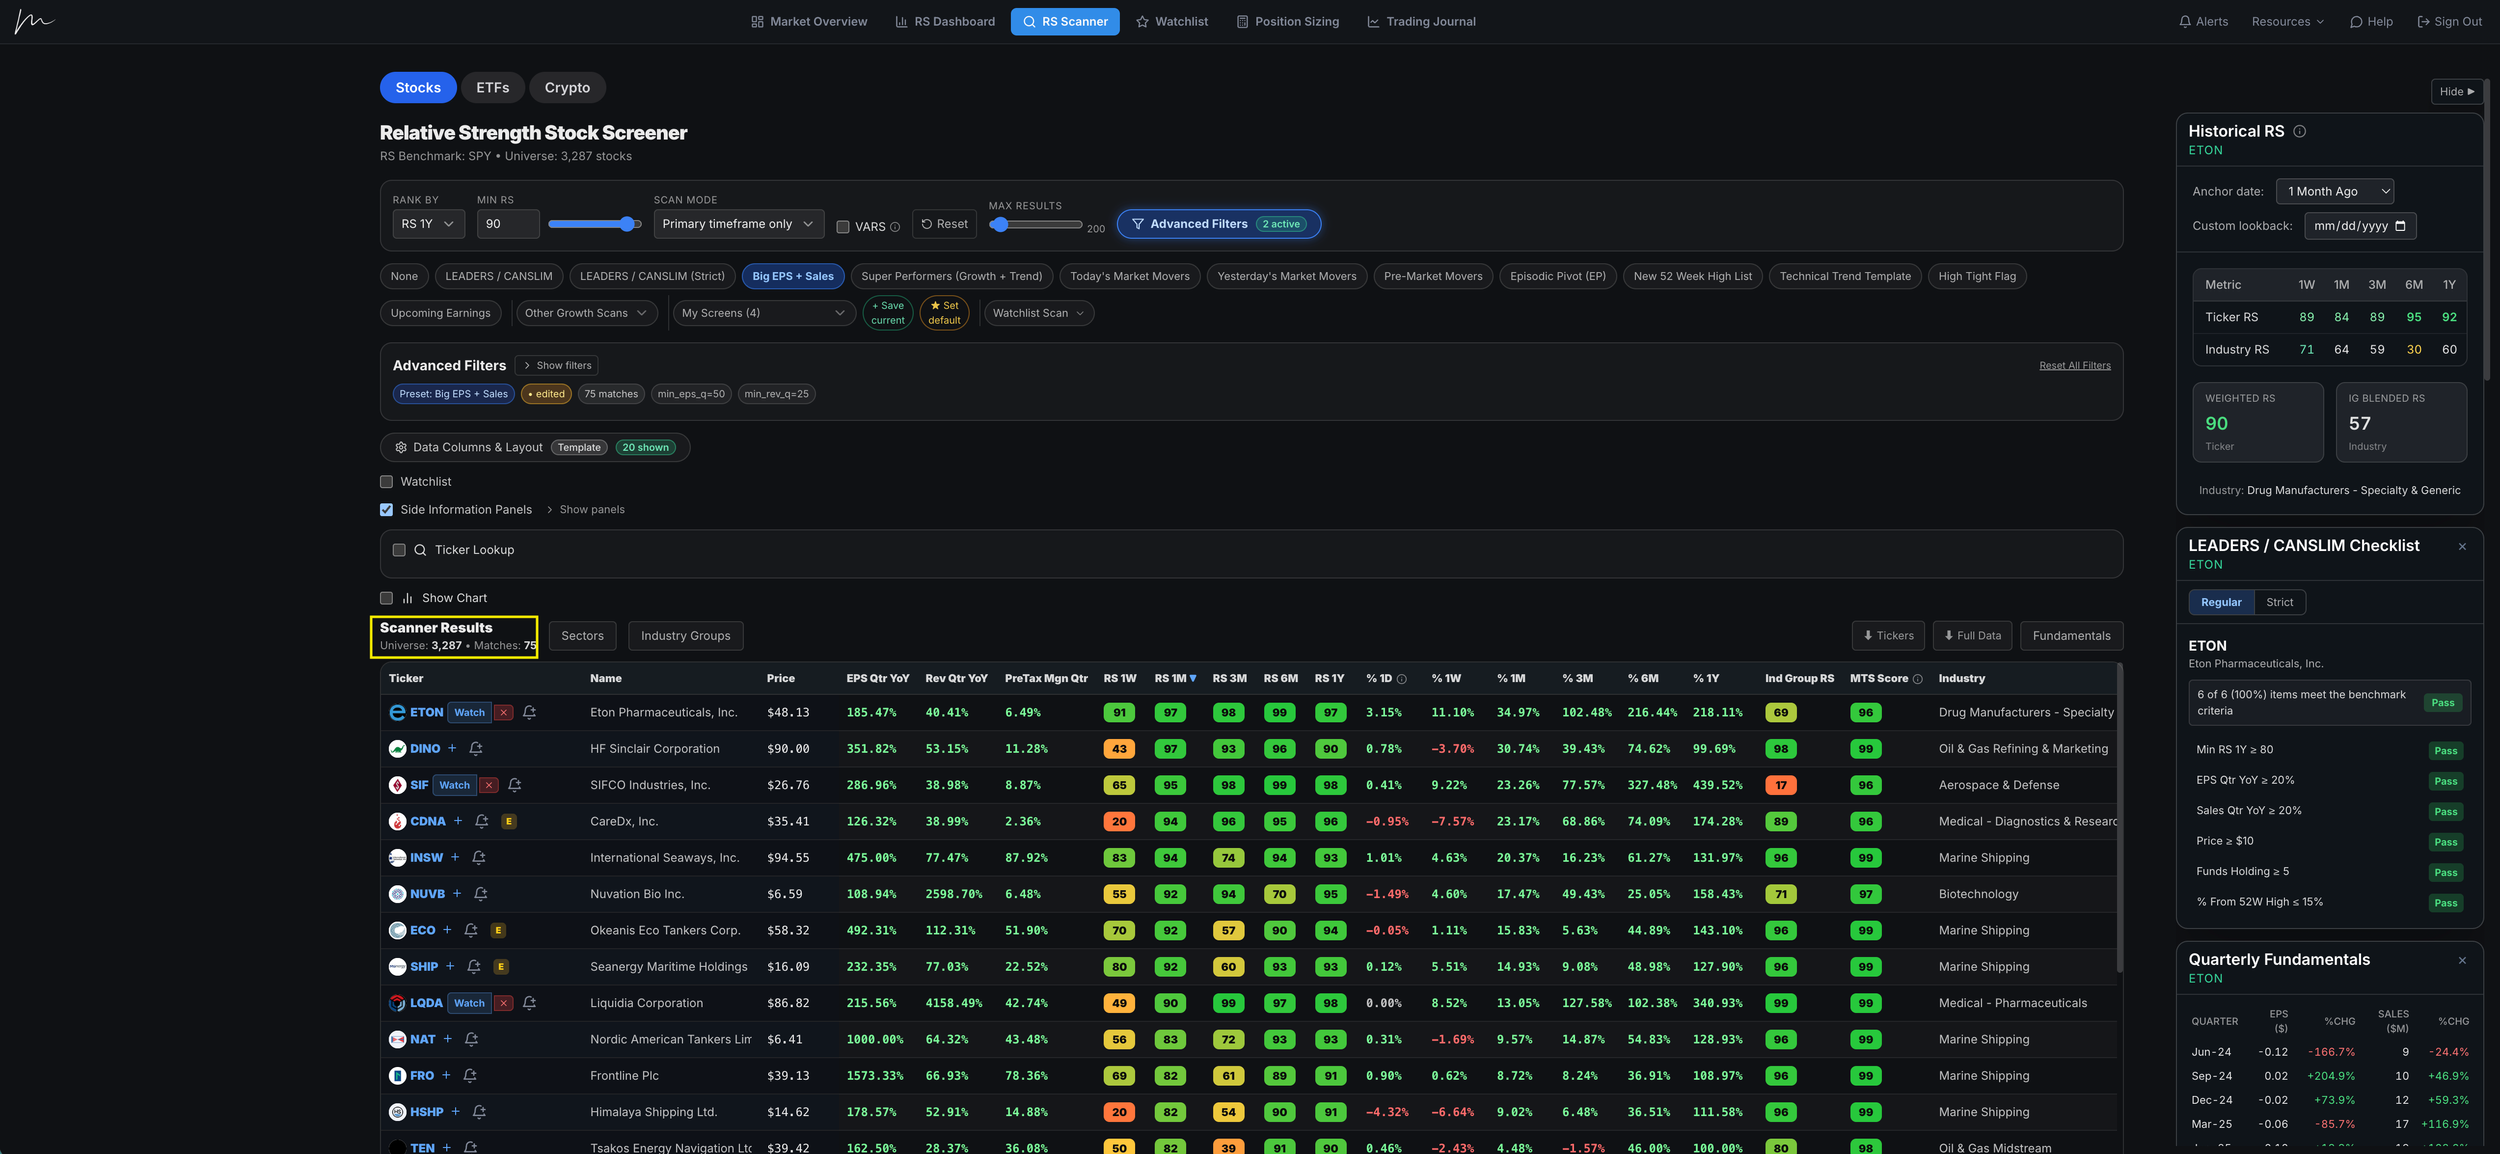Click Save current screen button
This screenshot has height=1154, width=2500.
[x=887, y=313]
